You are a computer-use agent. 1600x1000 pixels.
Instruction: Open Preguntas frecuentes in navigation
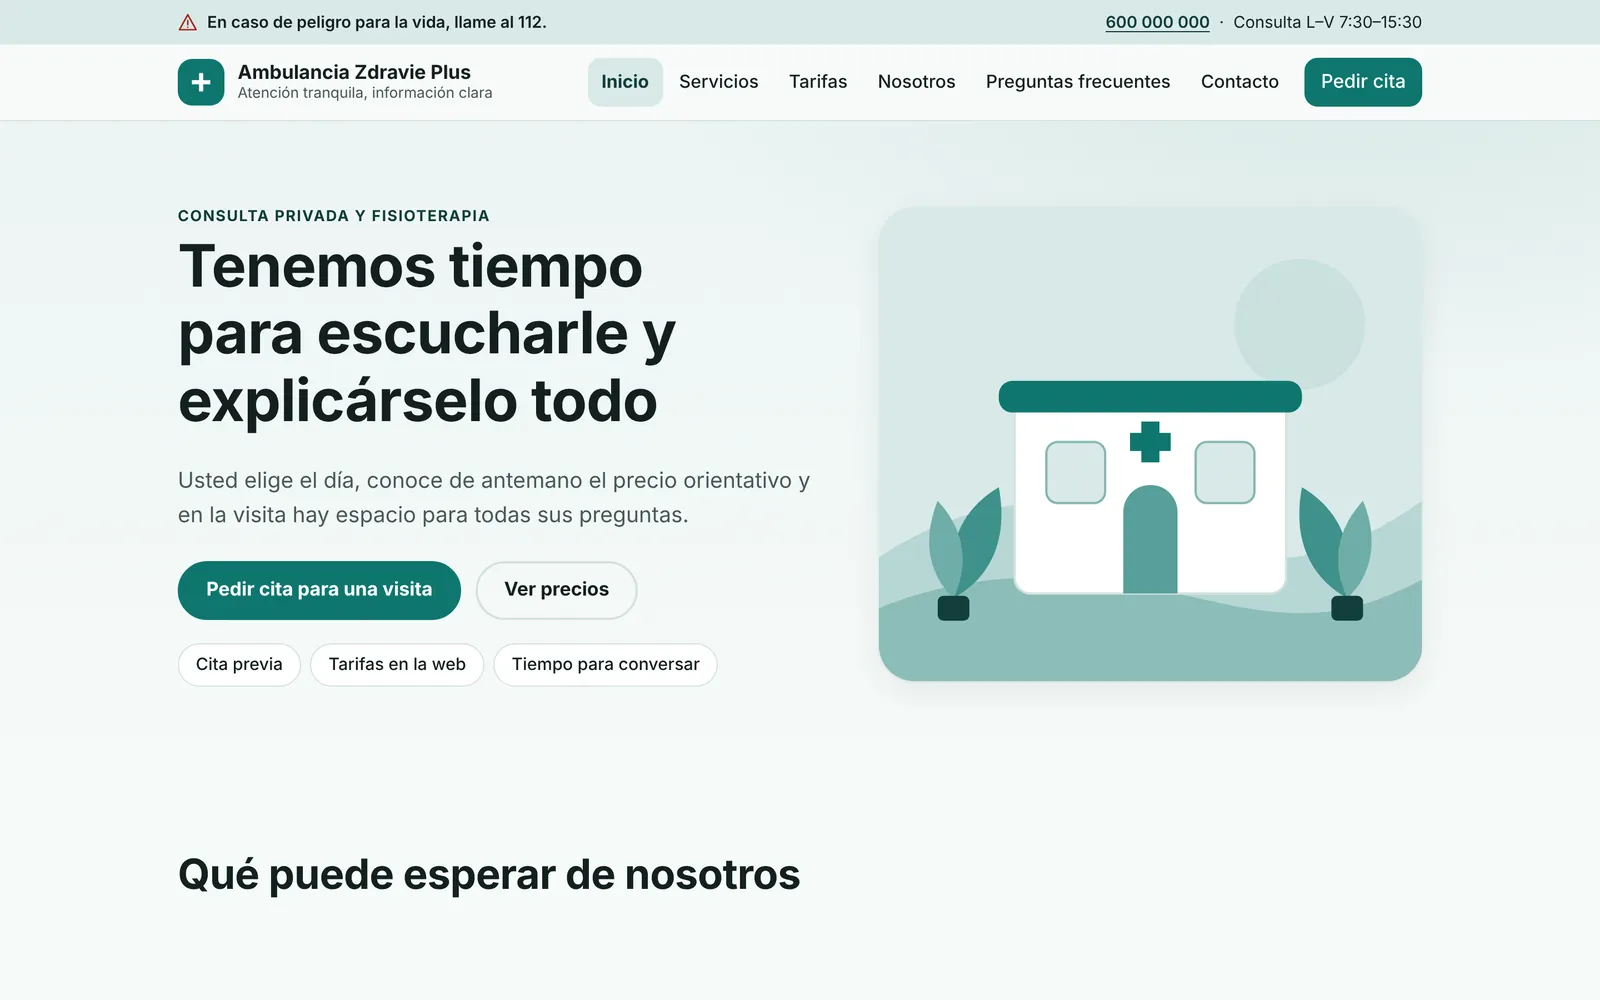click(1078, 82)
